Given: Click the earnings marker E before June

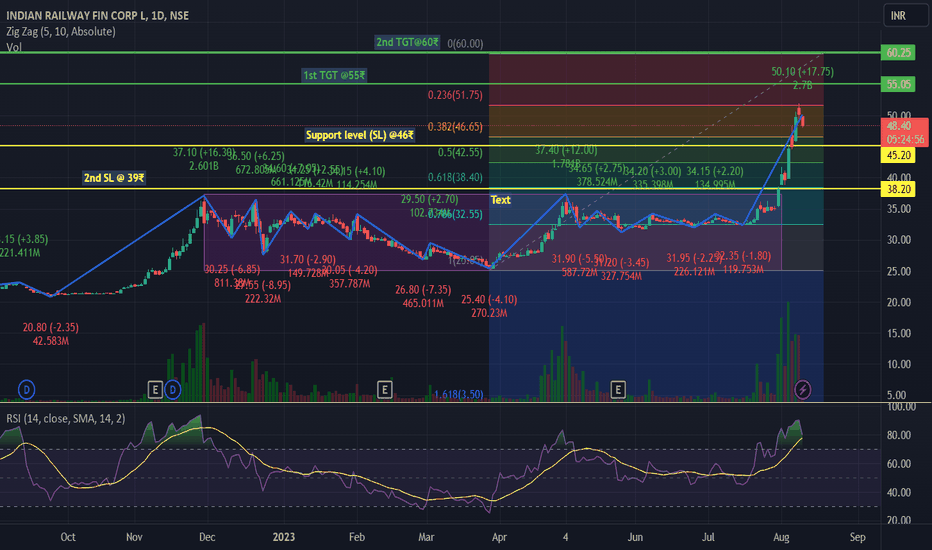Looking at the screenshot, I should point(618,390).
